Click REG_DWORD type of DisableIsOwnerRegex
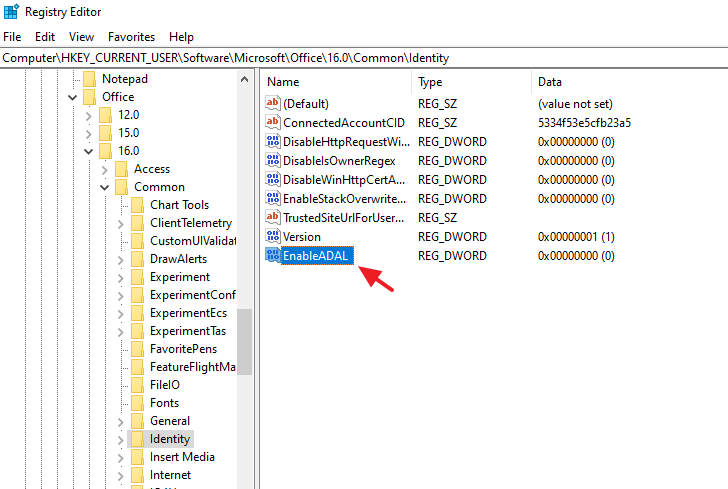 click(x=452, y=161)
